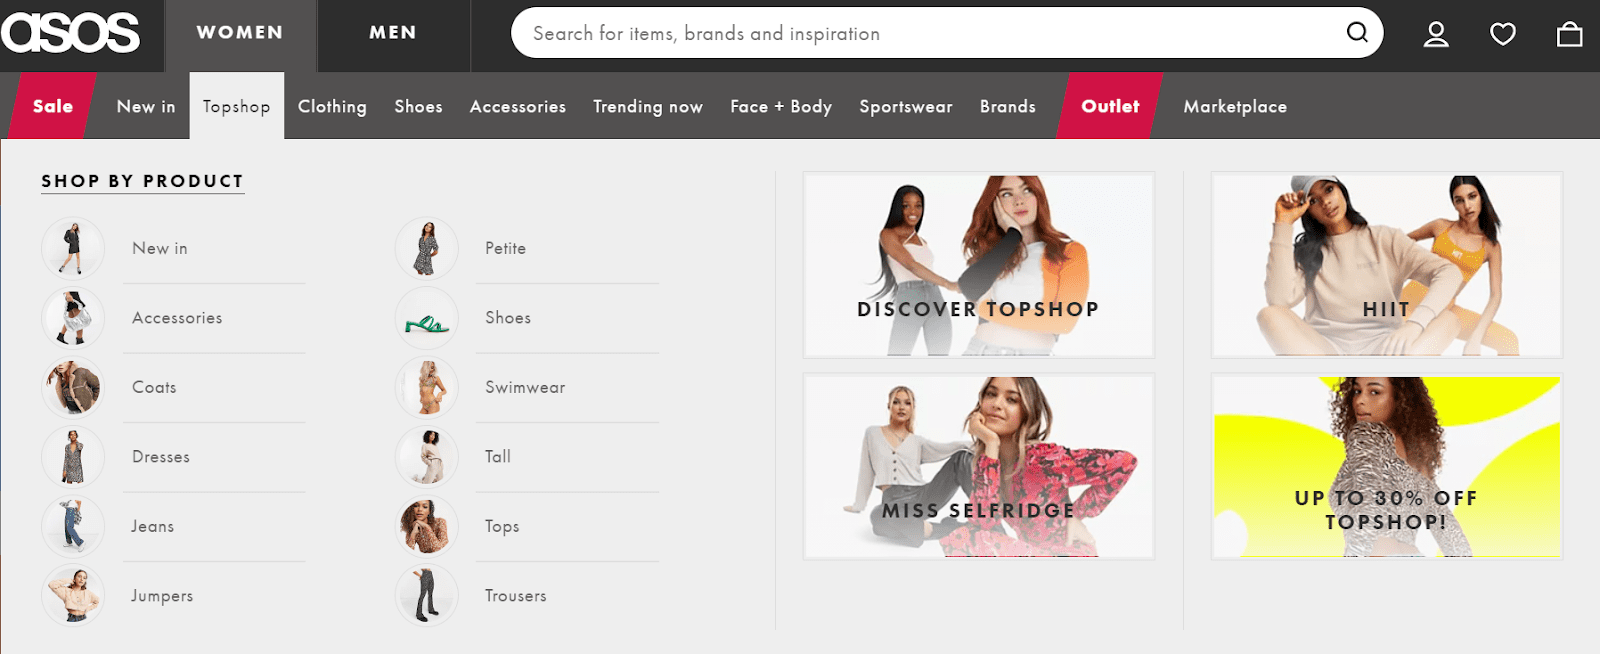
Task: Open the Brands menu
Action: pos(1008,106)
